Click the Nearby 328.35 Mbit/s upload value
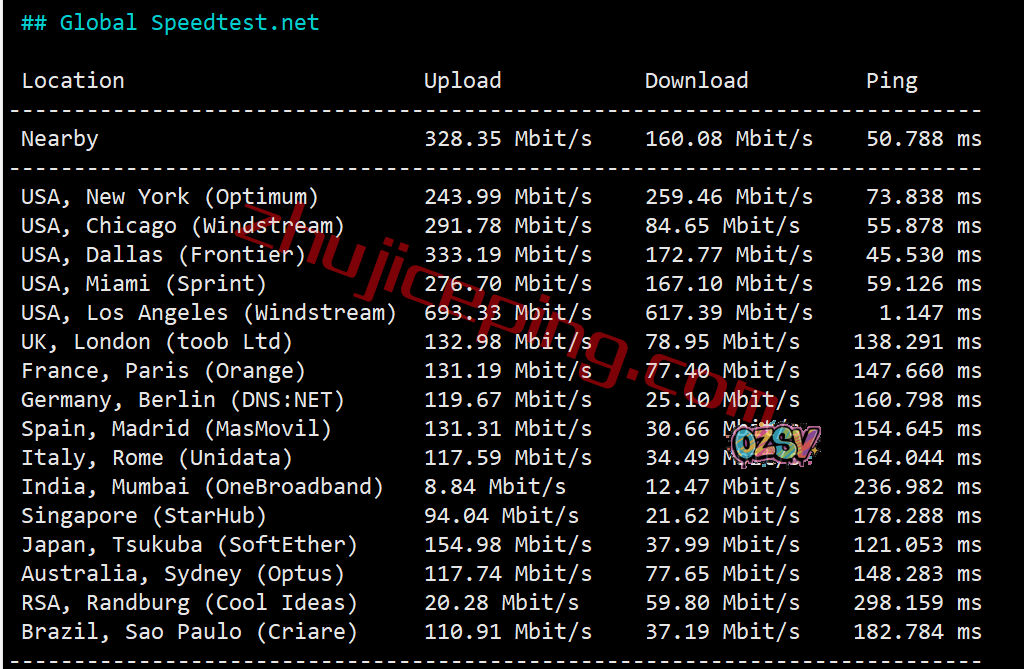The height and width of the screenshot is (669, 1024). tap(507, 139)
